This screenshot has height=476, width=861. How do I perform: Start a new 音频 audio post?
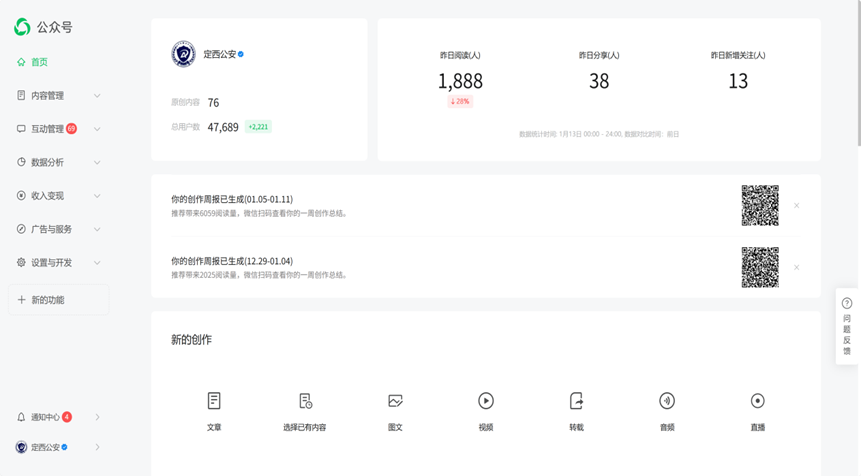667,401
